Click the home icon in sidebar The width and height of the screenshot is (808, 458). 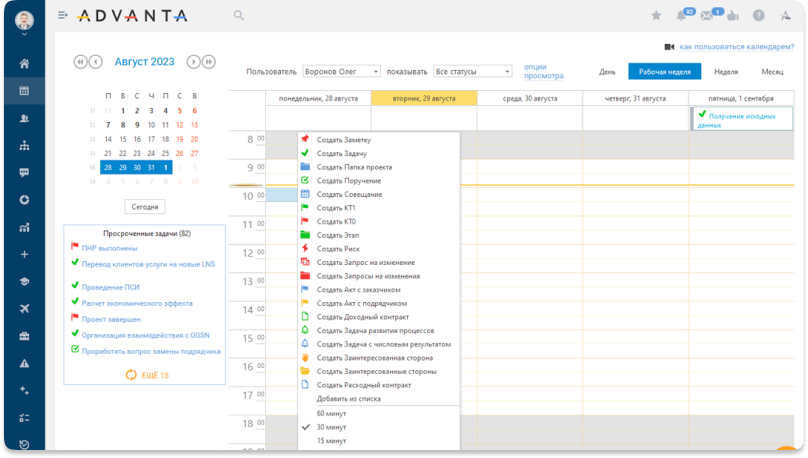(x=24, y=64)
